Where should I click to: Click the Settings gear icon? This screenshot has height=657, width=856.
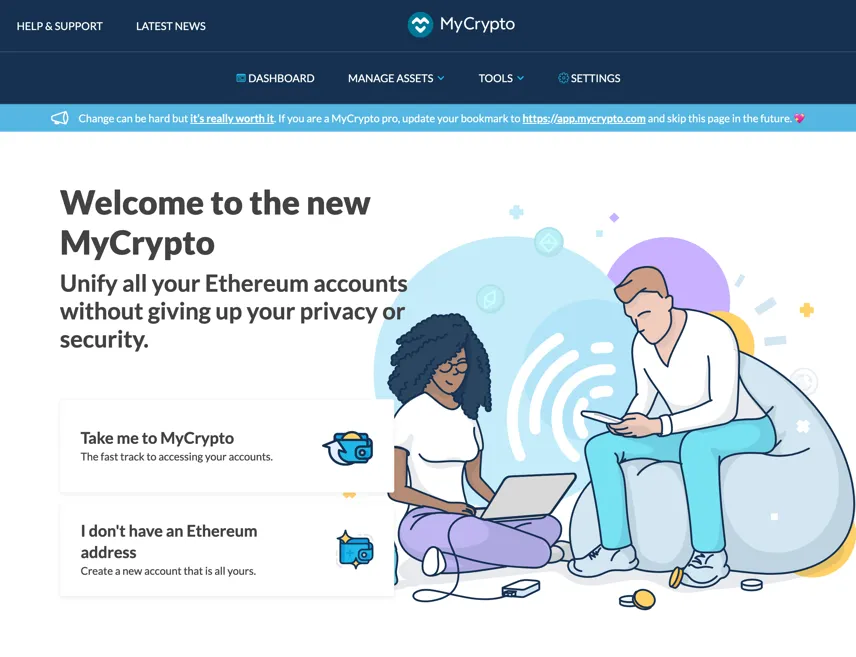pos(563,78)
